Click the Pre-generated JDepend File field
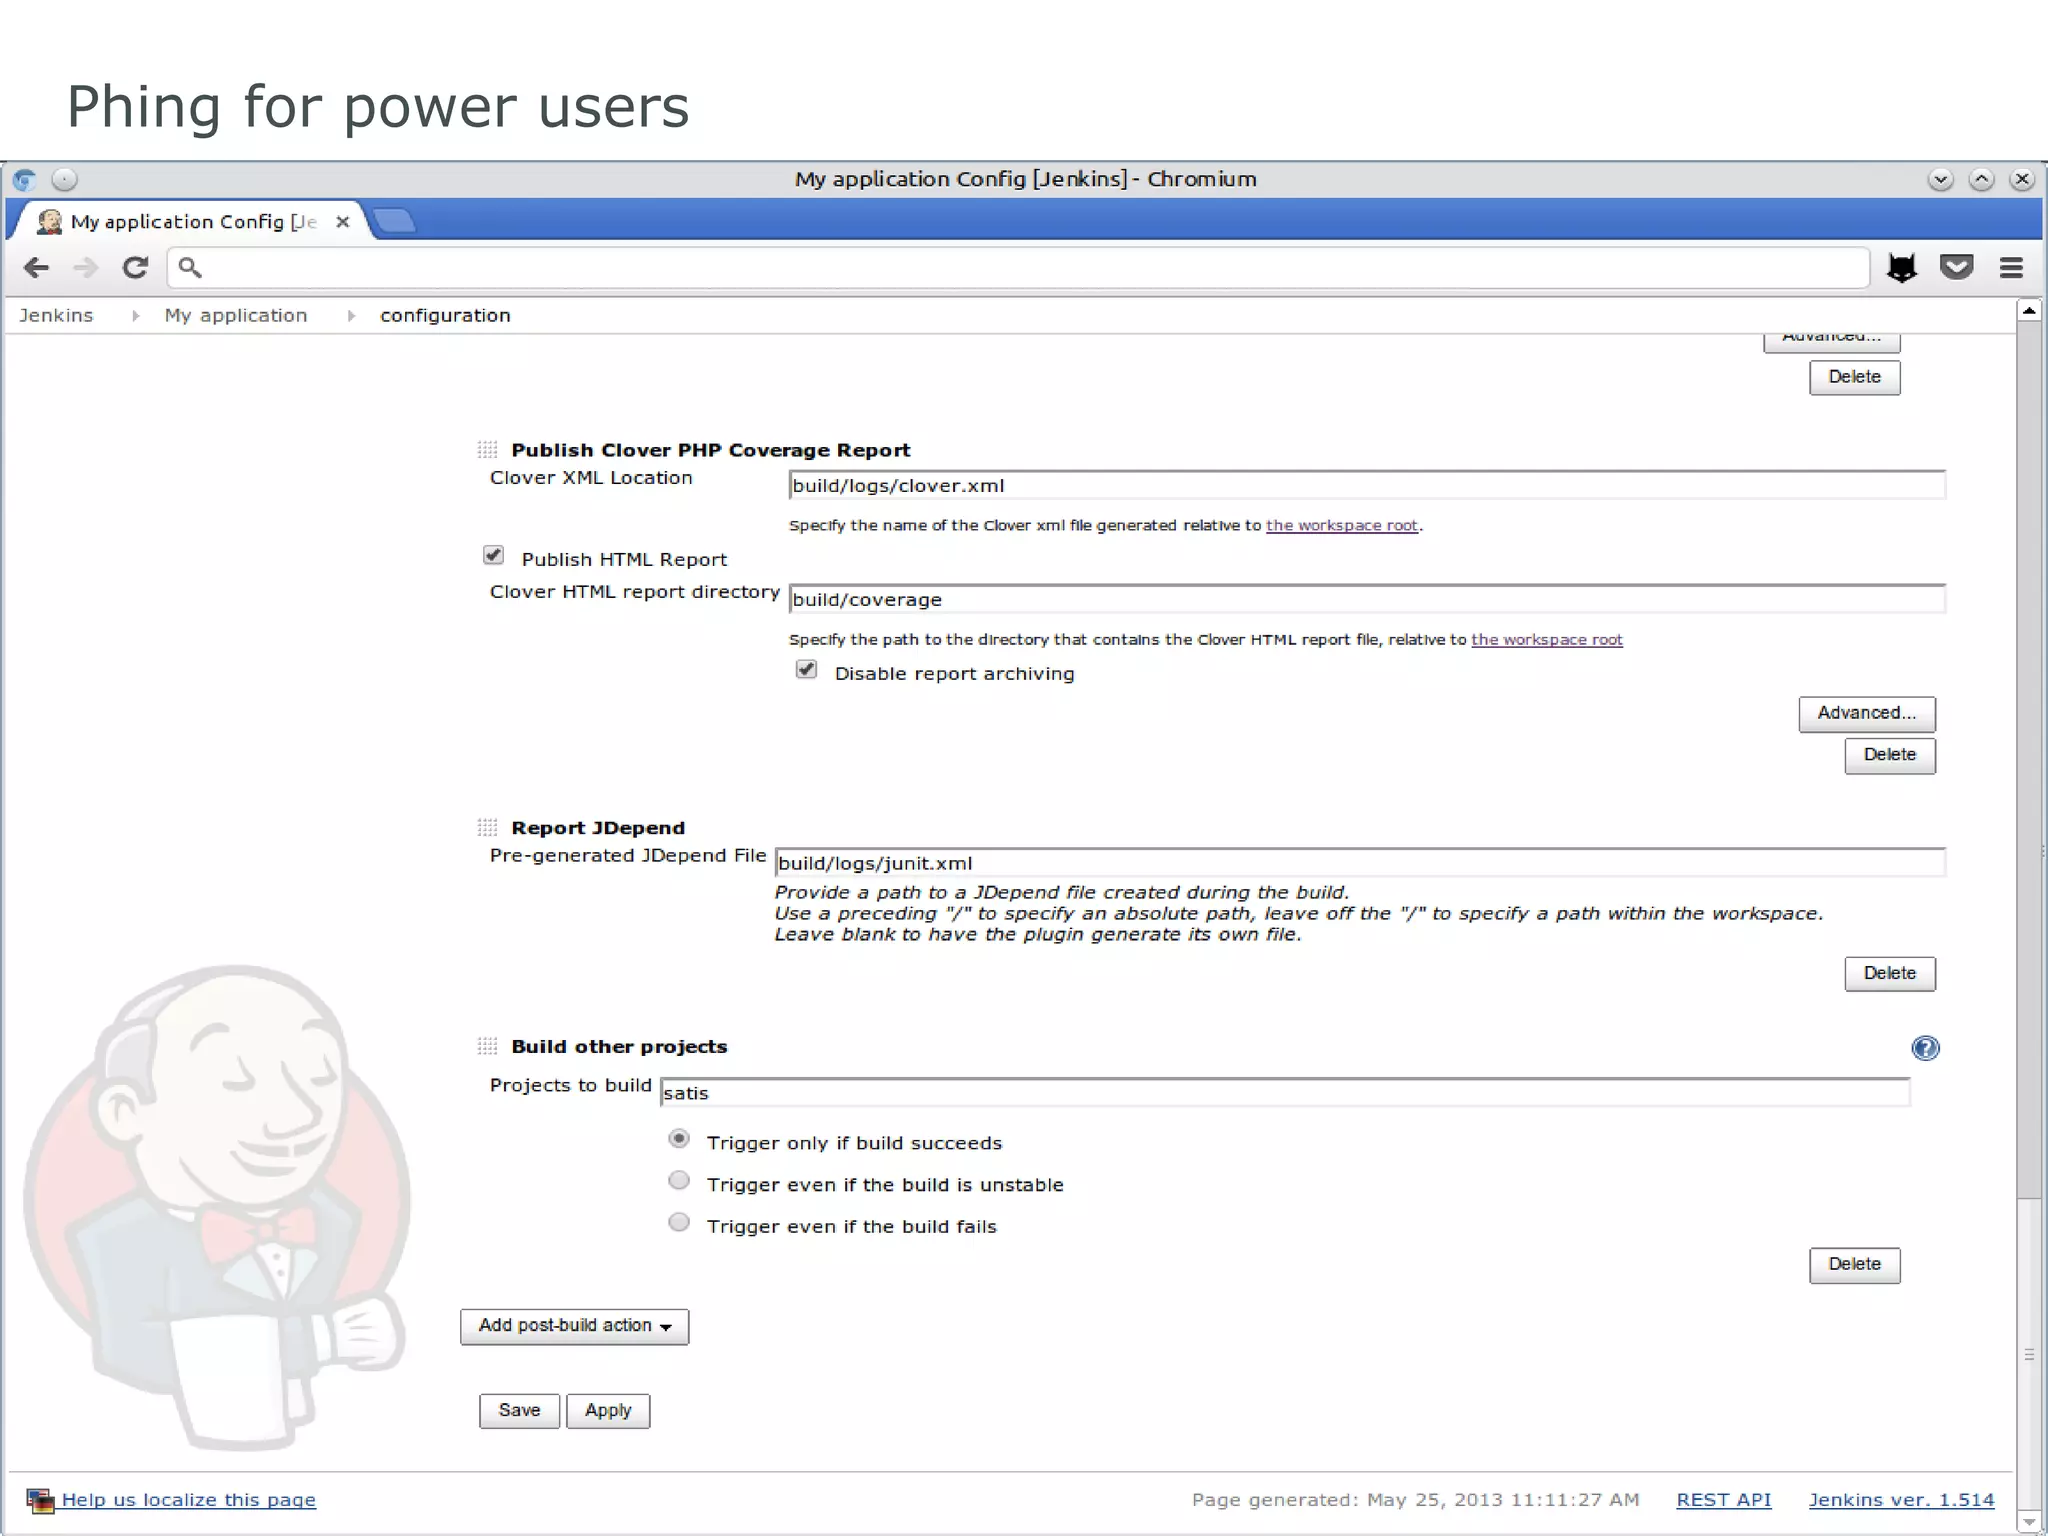This screenshot has width=2048, height=1536. 1360,863
